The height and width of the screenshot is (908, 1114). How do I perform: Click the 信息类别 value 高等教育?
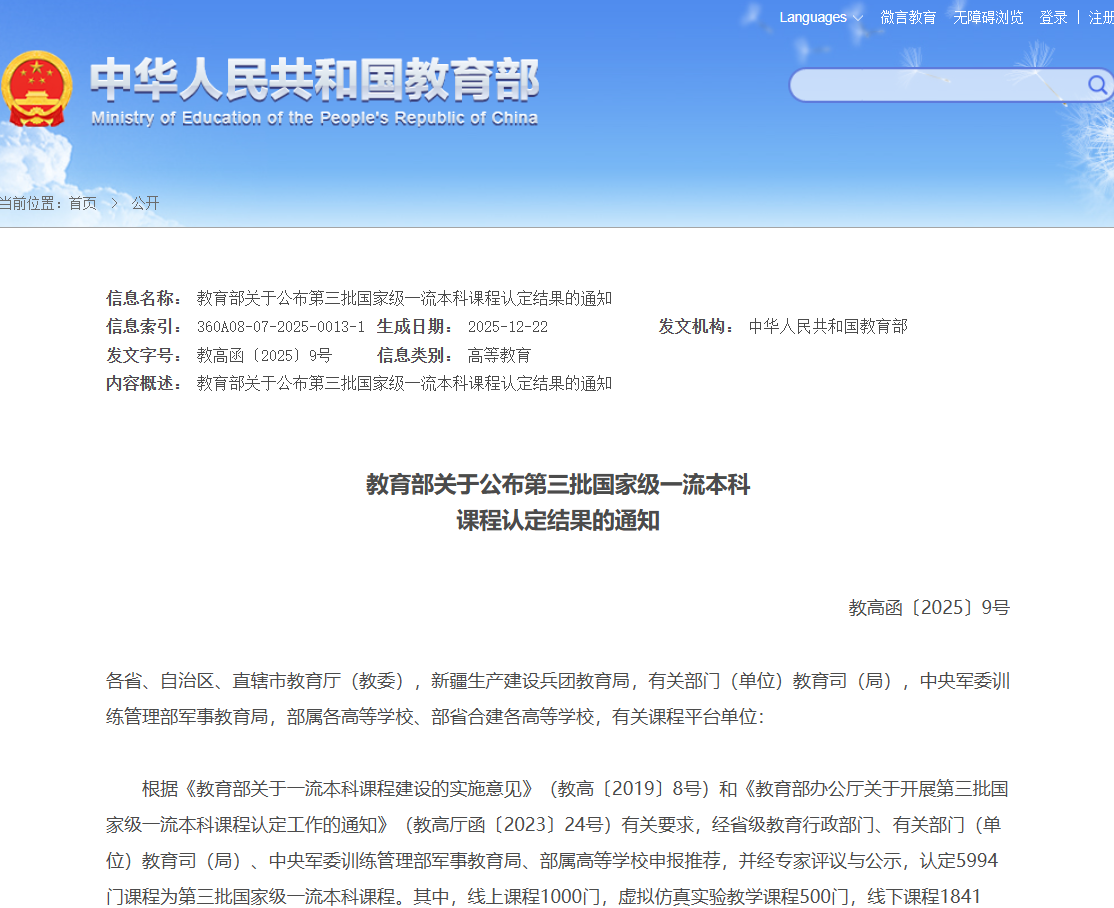499,355
